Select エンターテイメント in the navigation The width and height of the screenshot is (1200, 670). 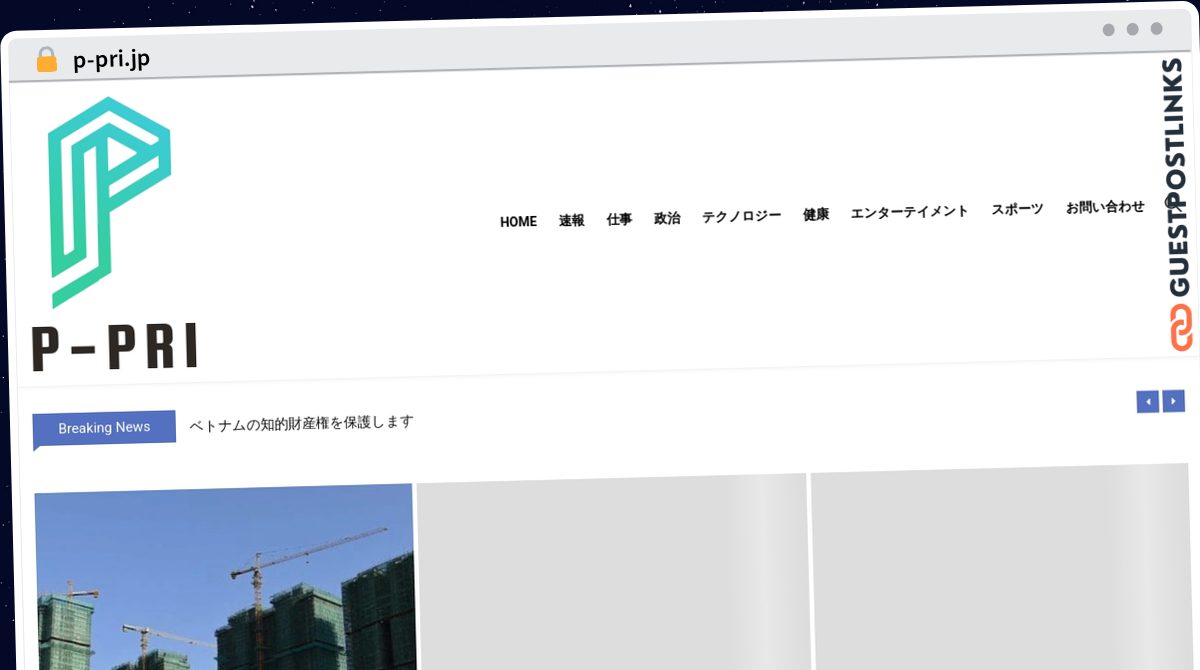(x=909, y=212)
